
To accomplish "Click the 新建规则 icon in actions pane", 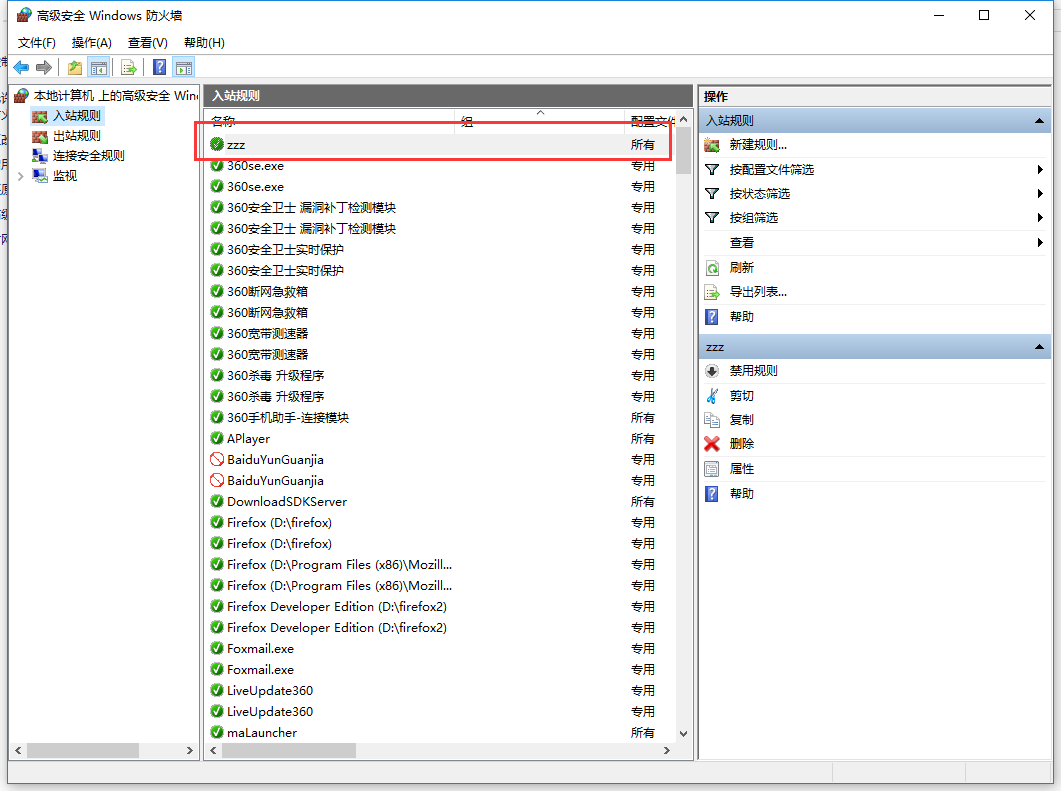I will (x=712, y=145).
